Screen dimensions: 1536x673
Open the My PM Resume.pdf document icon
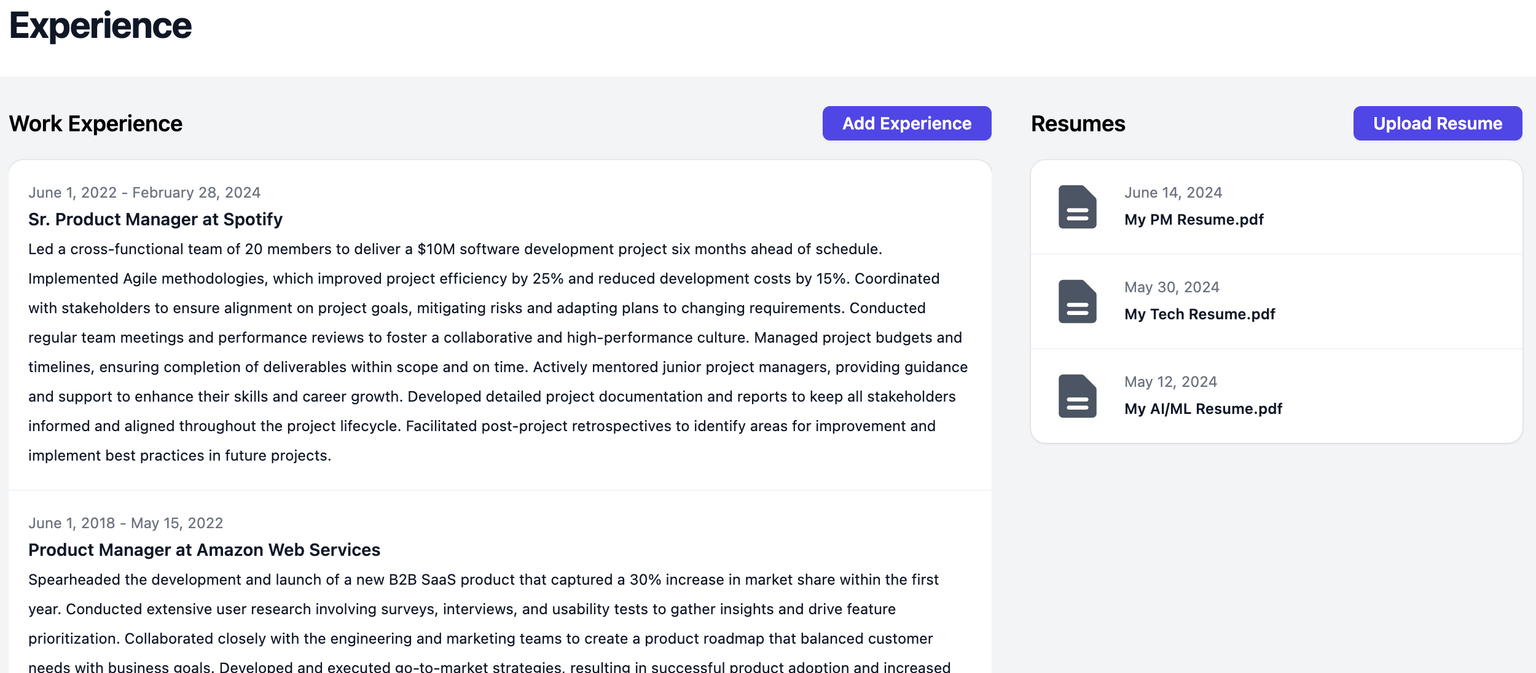[x=1077, y=207]
